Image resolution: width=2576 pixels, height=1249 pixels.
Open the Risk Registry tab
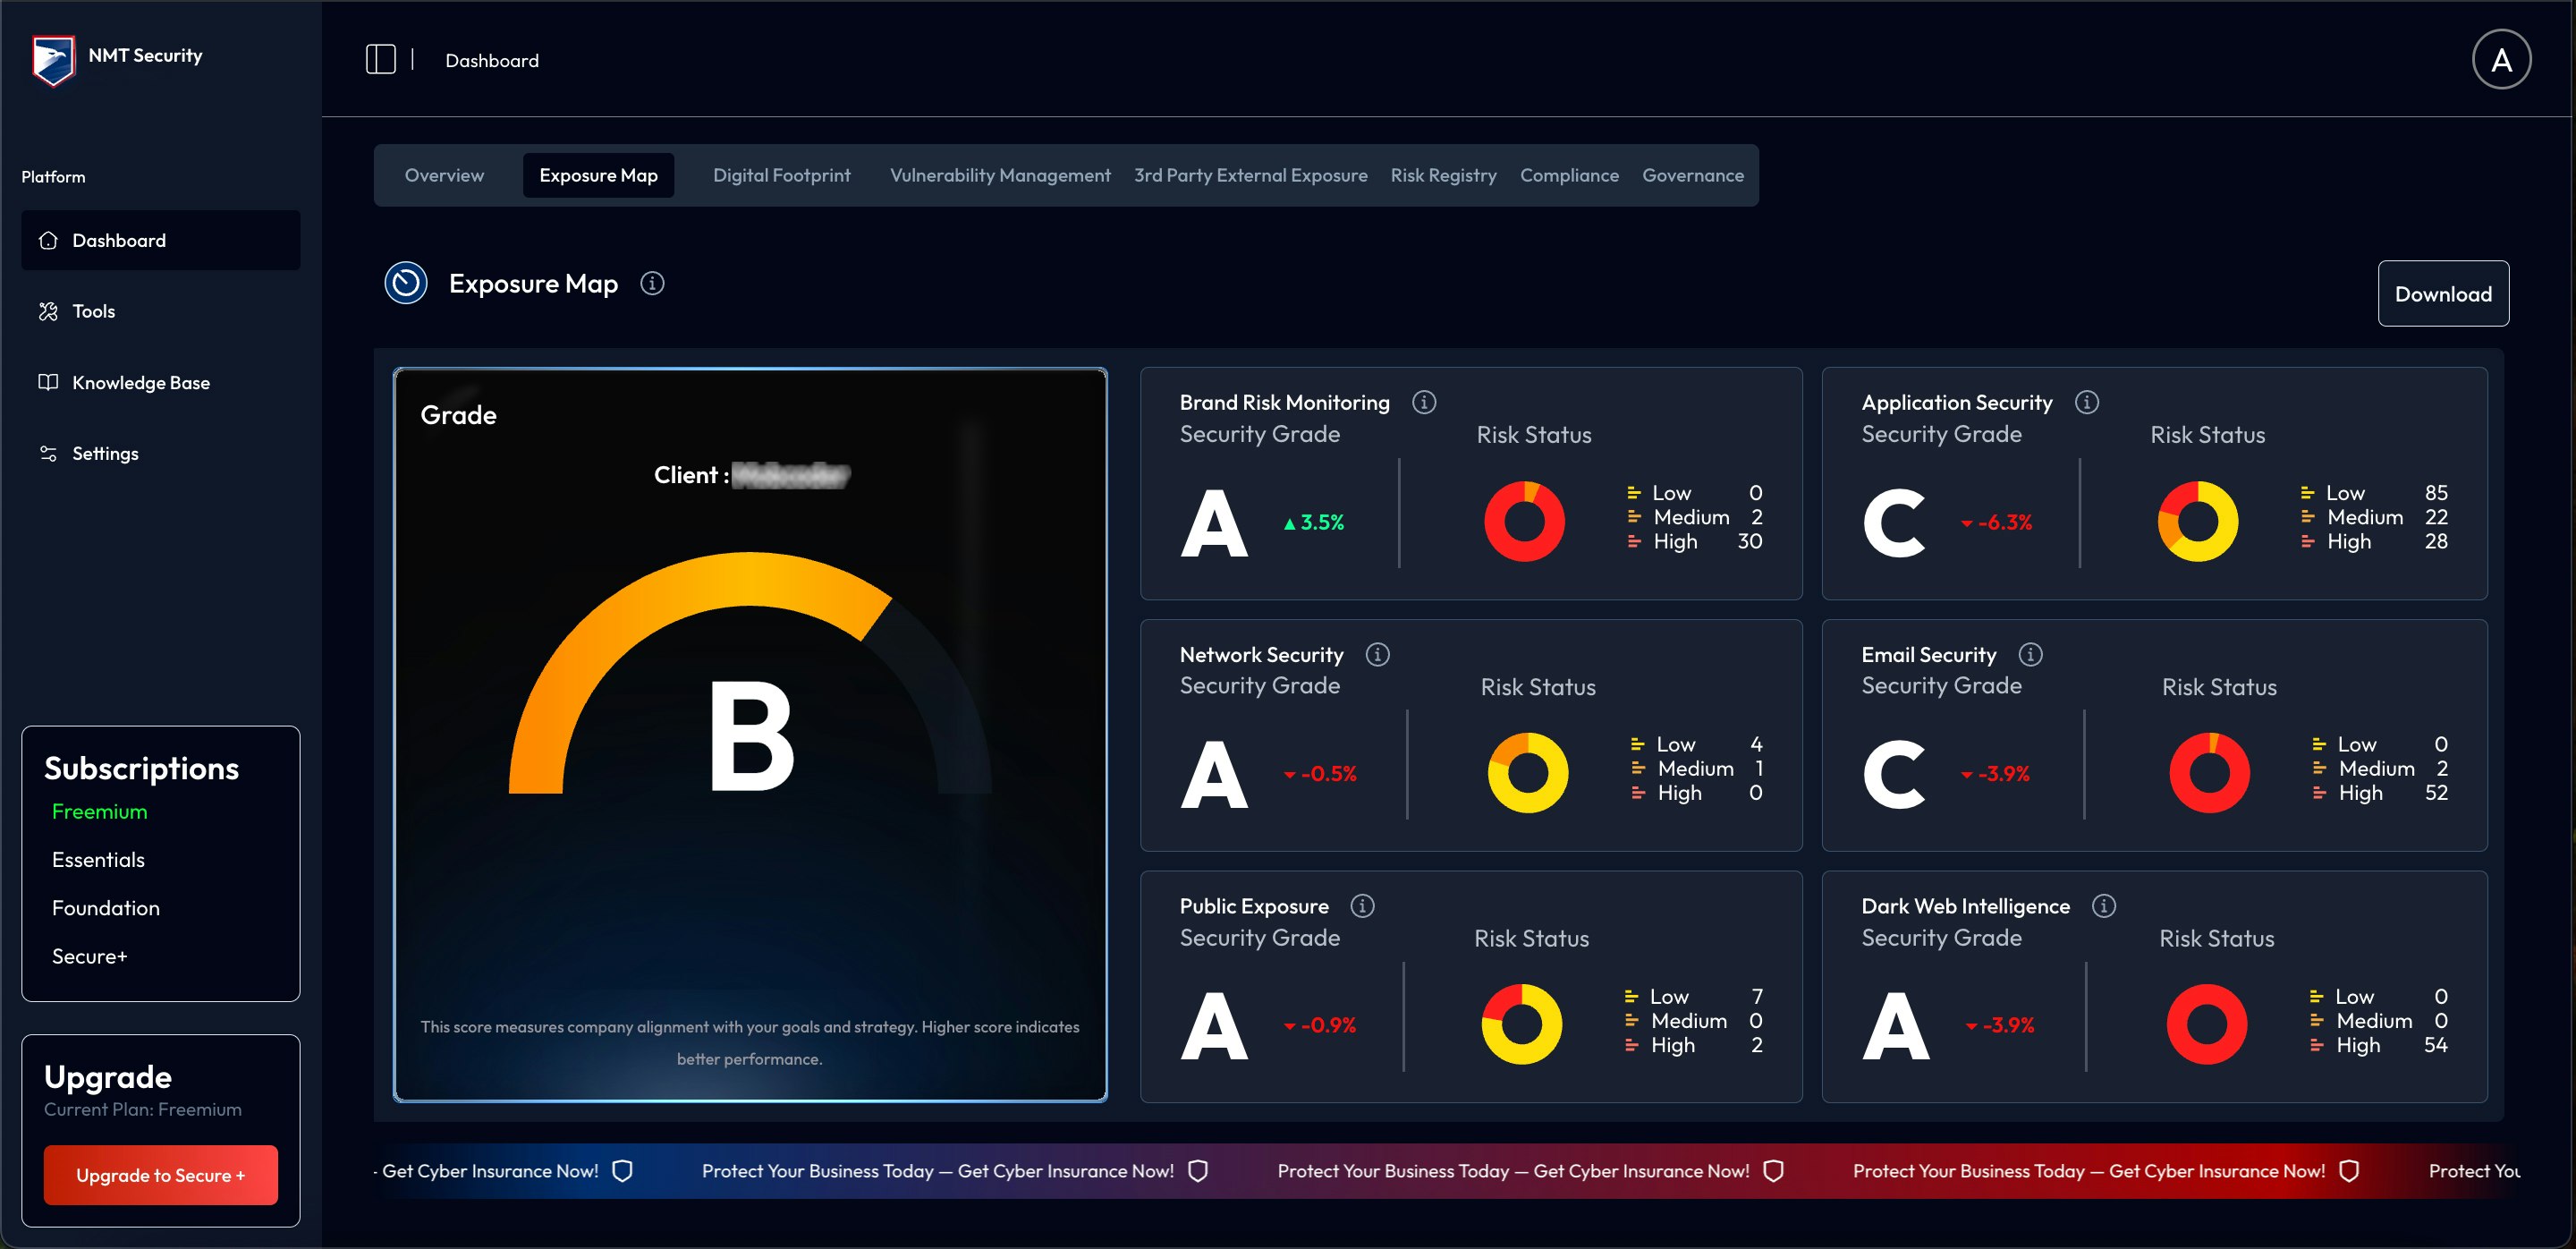click(1443, 175)
